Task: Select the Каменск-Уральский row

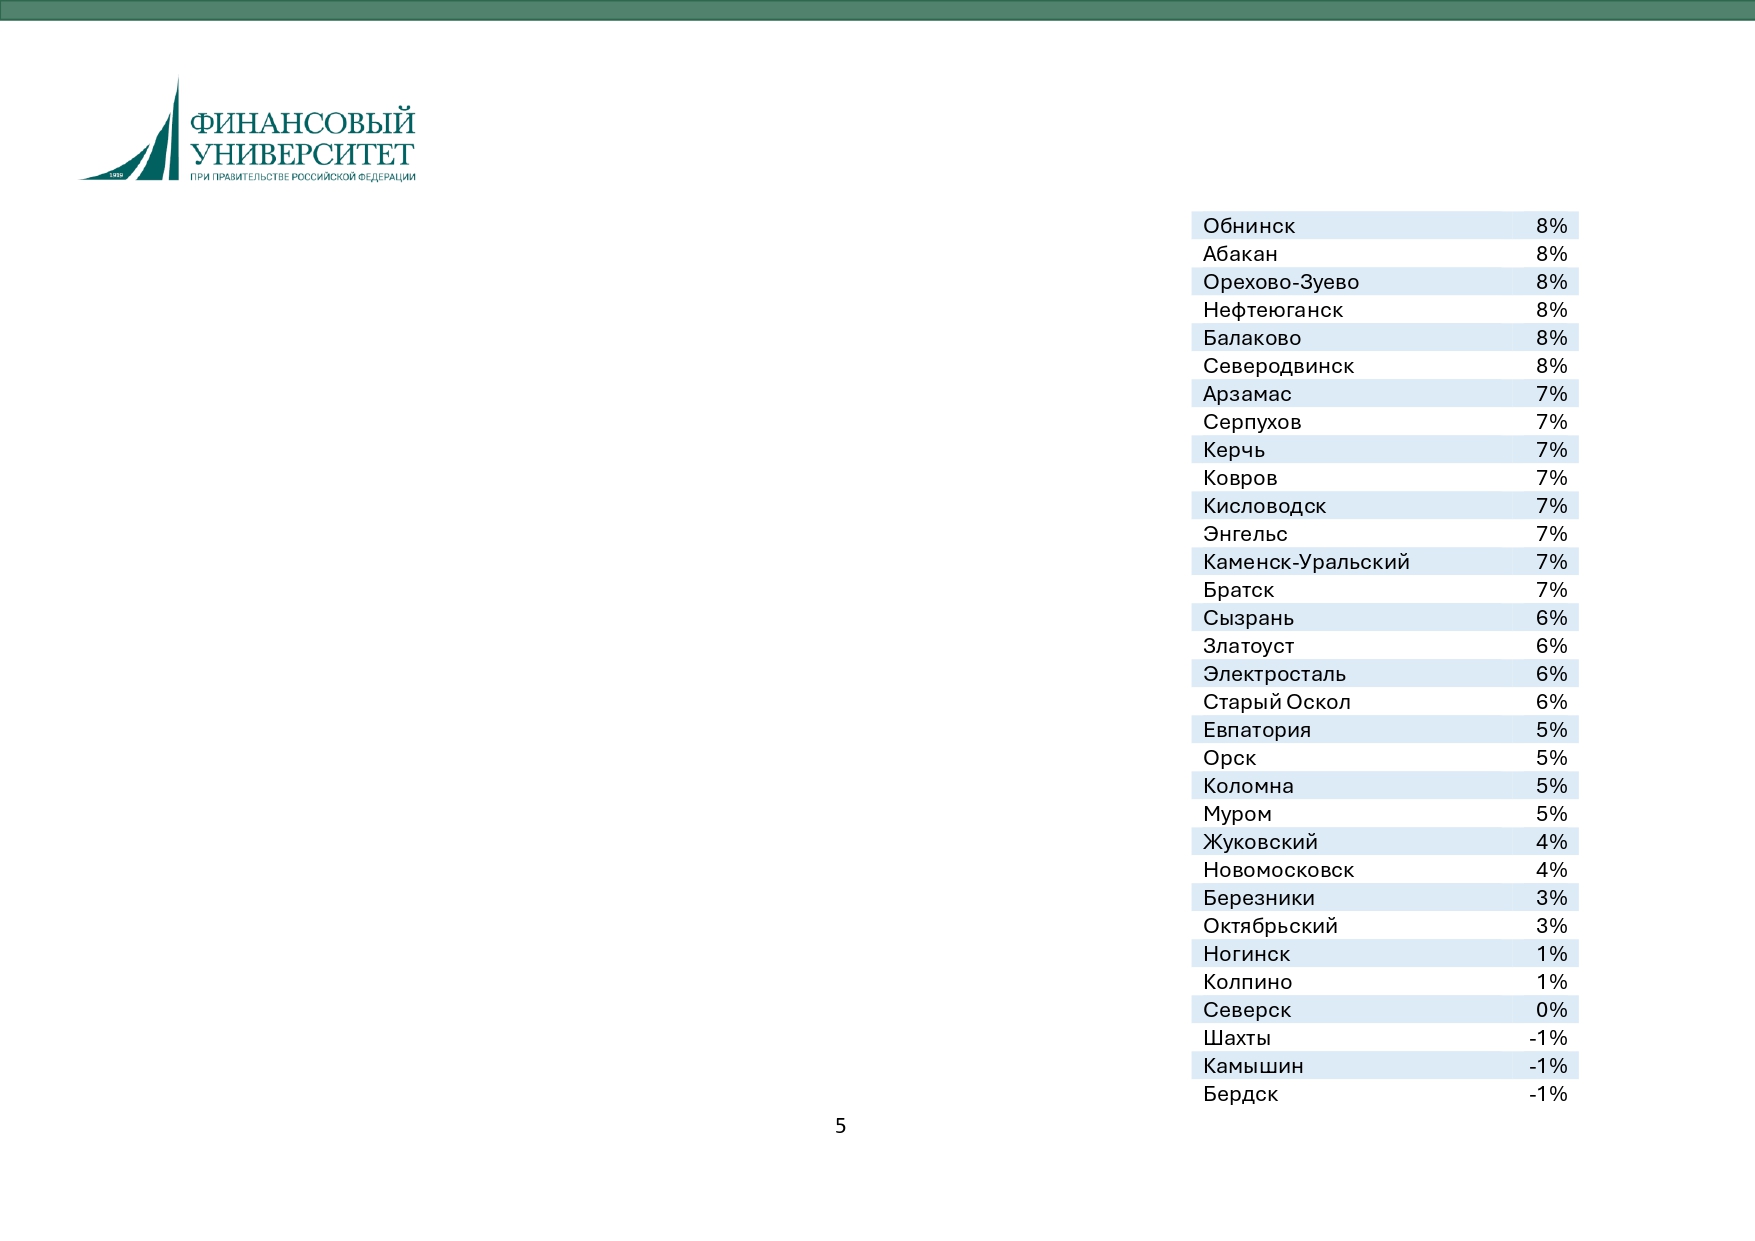Action: coord(1385,561)
